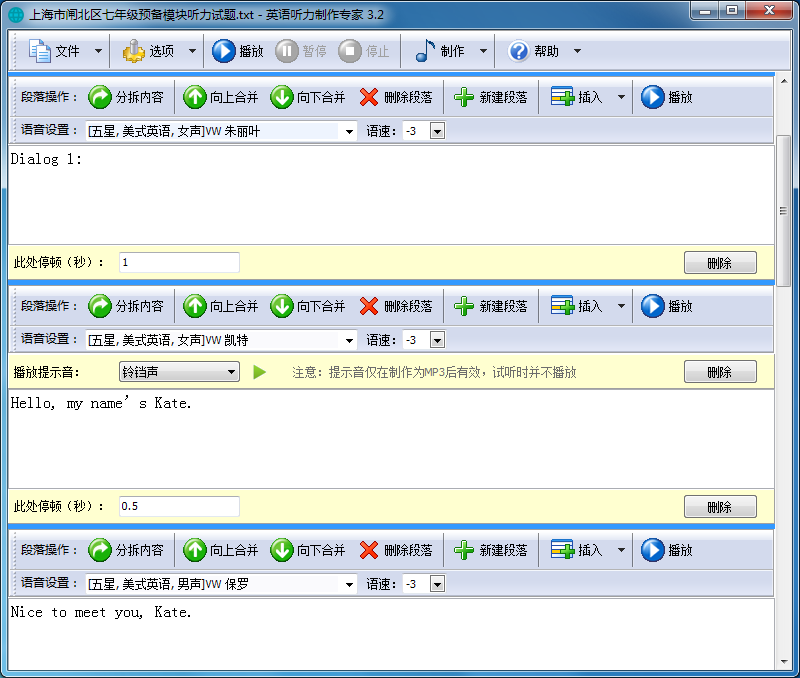
Task: Open the 语速 speed dropdown for 凯特 voice
Action: [x=437, y=340]
